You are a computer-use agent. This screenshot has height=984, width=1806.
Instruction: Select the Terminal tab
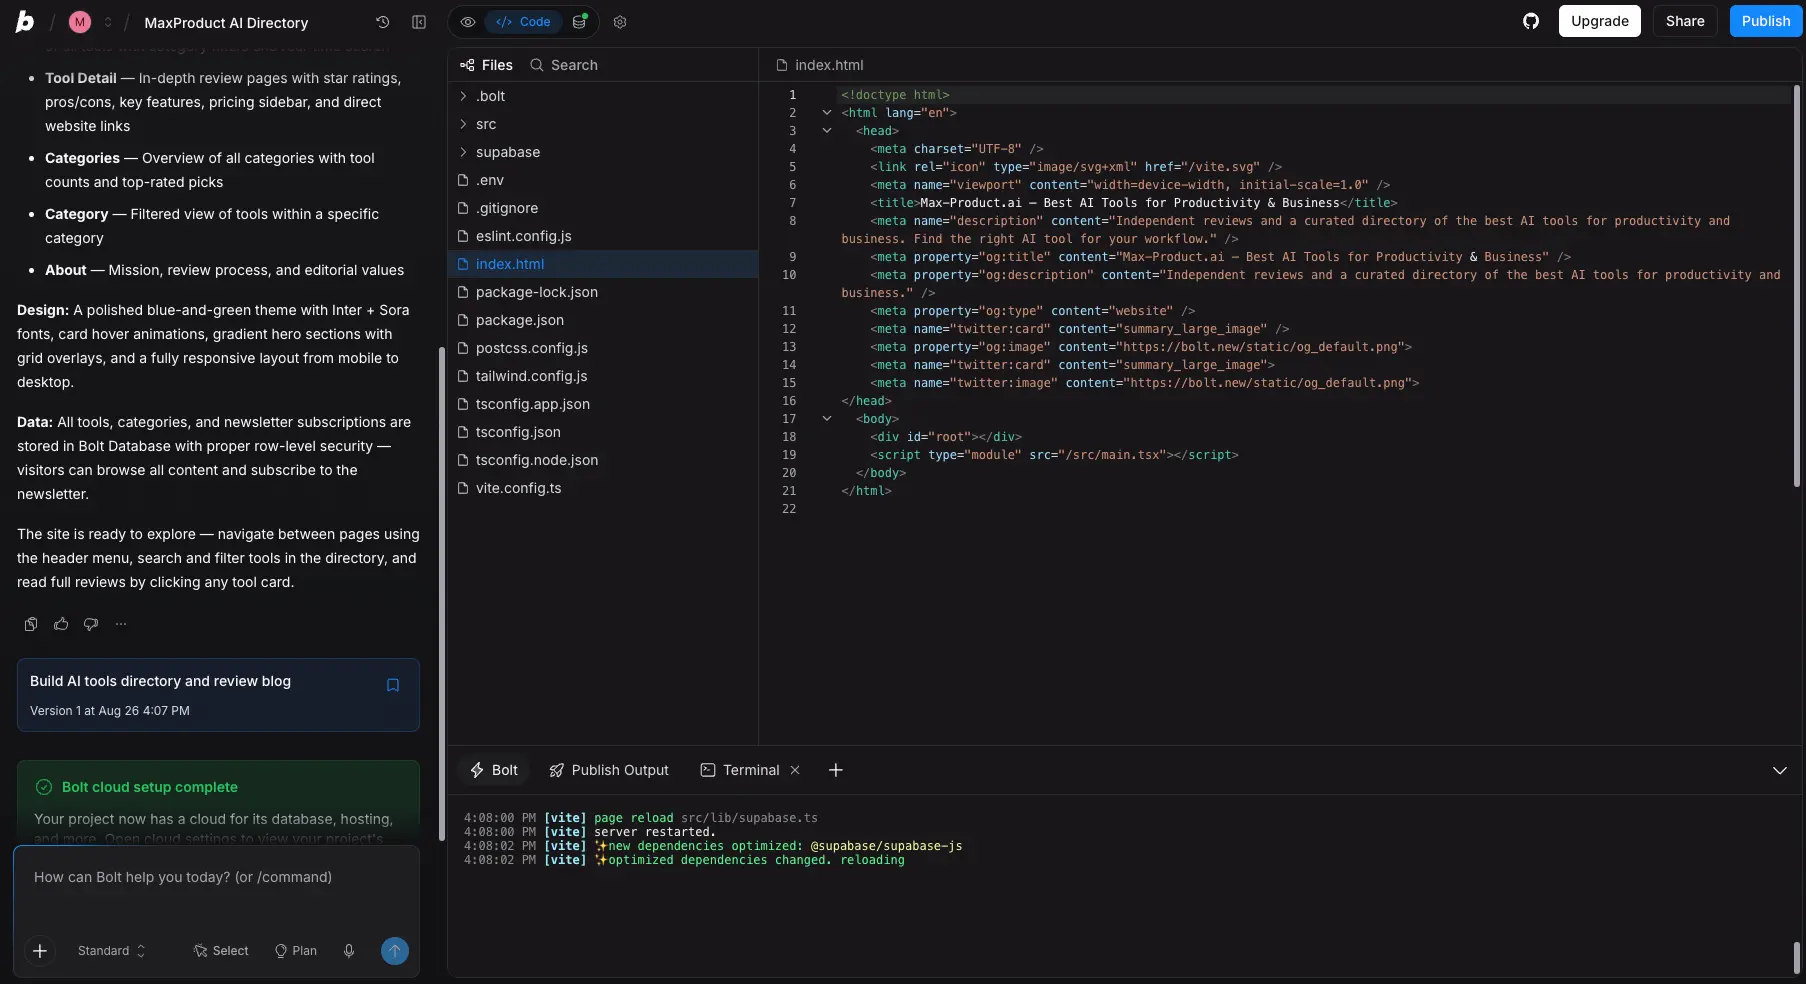pos(741,770)
